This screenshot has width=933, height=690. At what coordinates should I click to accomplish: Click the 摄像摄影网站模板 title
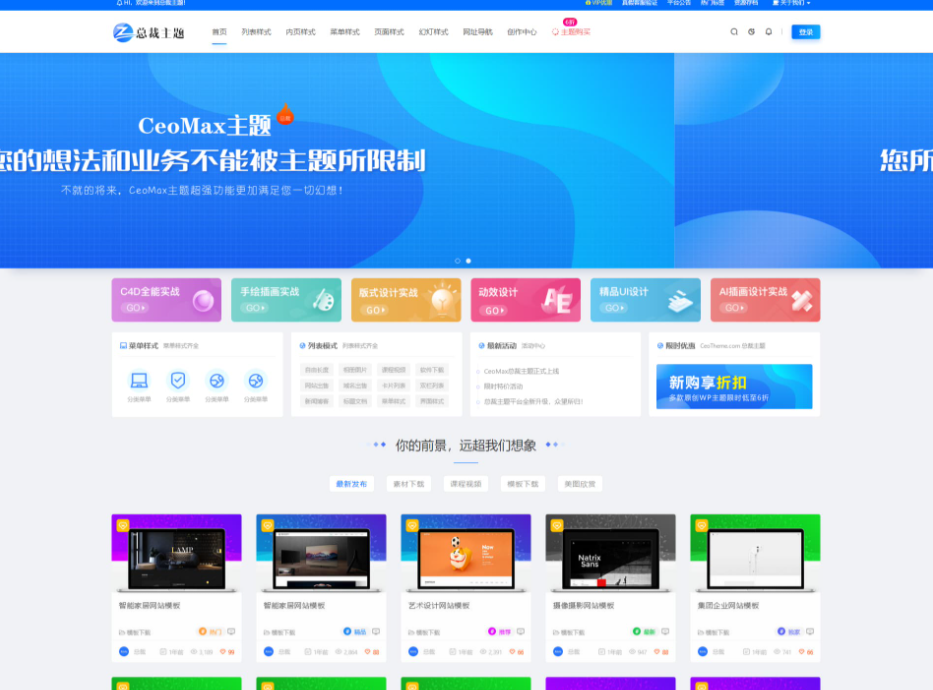pyautogui.click(x=584, y=606)
